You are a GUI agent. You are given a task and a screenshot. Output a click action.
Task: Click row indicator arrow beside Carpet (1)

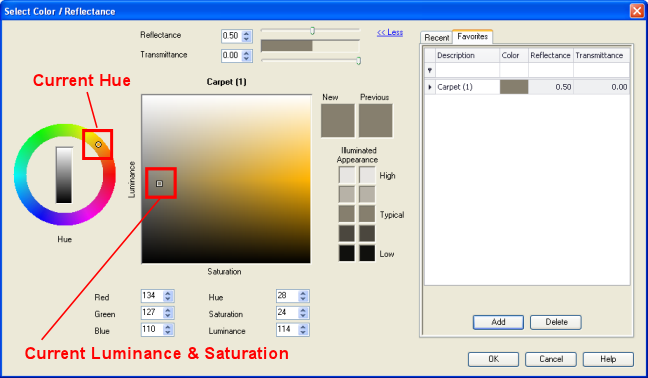click(x=430, y=87)
